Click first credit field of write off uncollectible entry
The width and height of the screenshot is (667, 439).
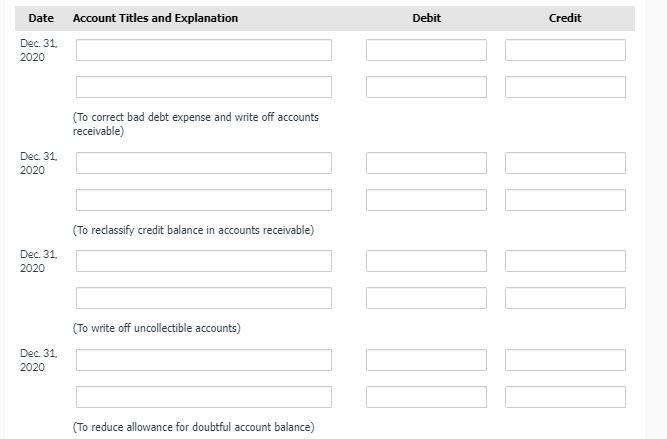[565, 261]
